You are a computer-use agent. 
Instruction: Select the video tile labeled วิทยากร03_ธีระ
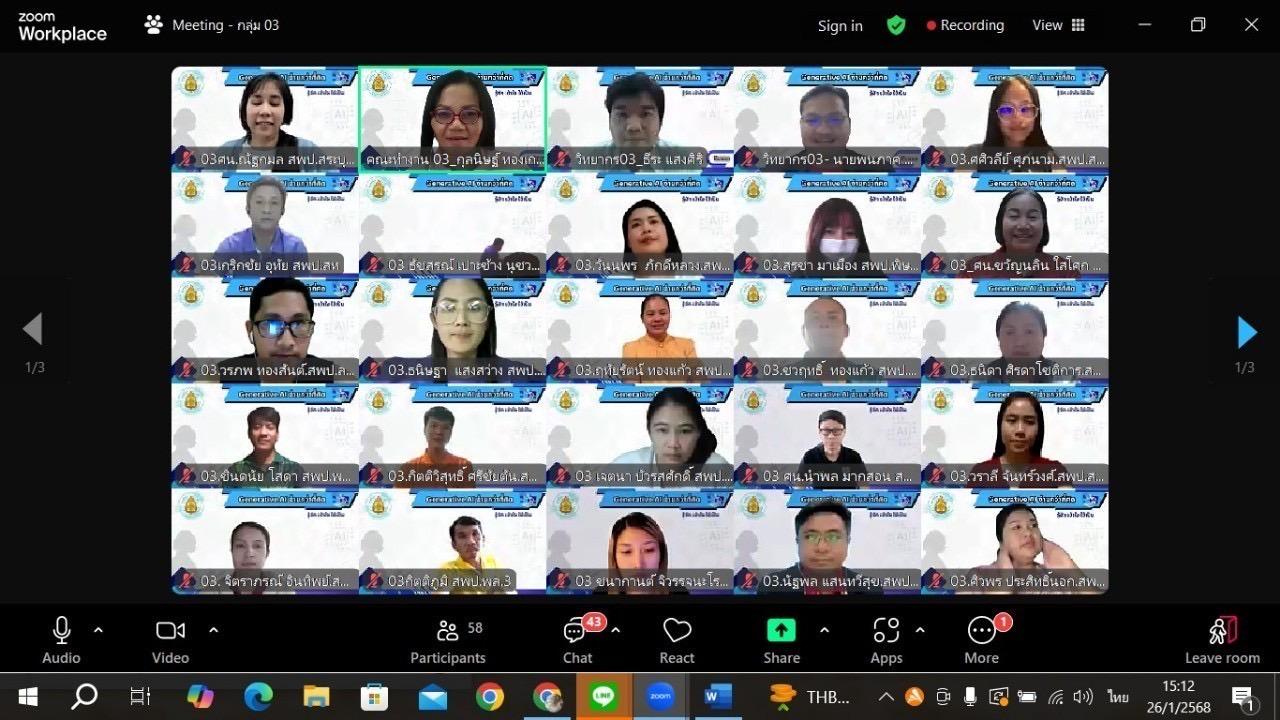pyautogui.click(x=640, y=120)
